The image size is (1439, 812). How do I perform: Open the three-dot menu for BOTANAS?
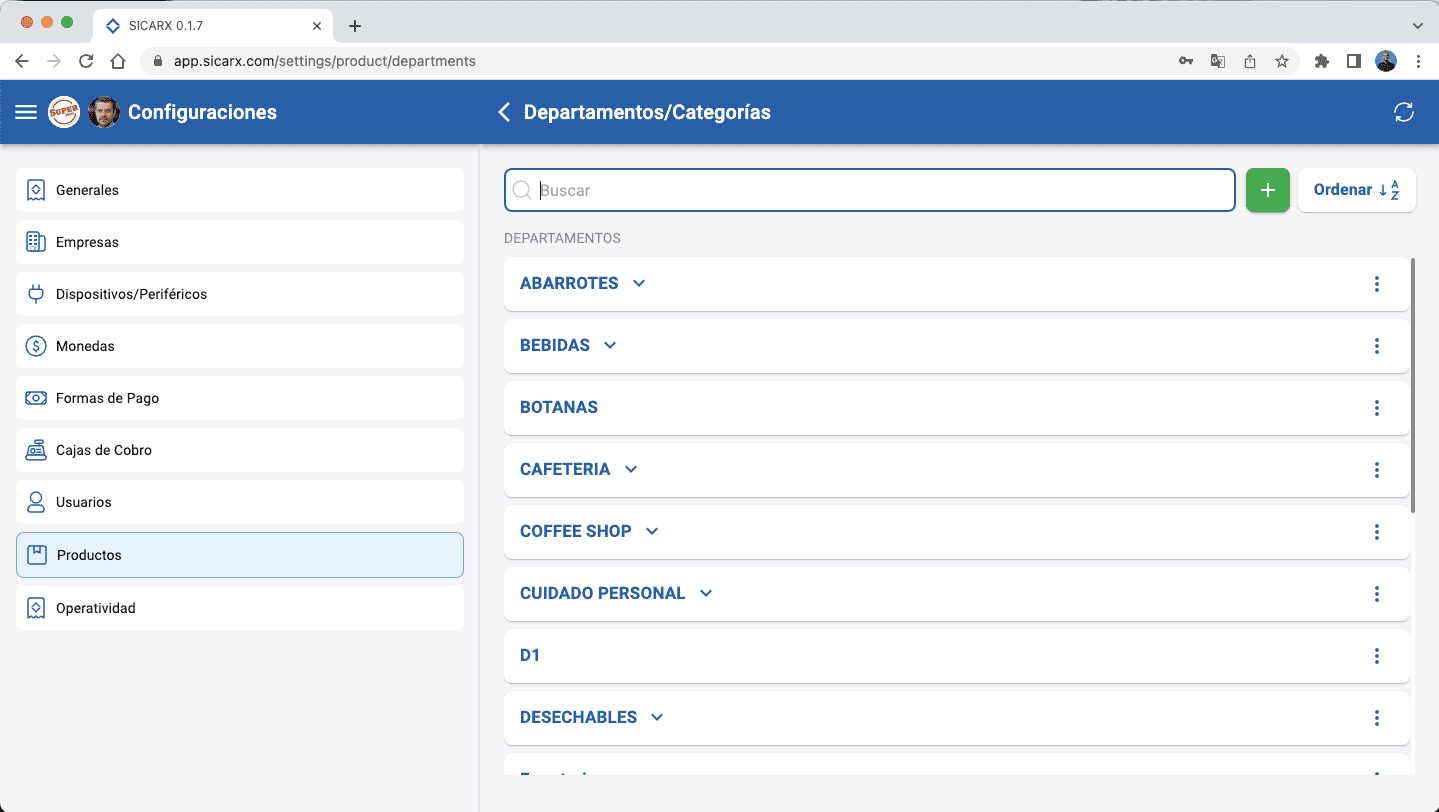tap(1376, 408)
